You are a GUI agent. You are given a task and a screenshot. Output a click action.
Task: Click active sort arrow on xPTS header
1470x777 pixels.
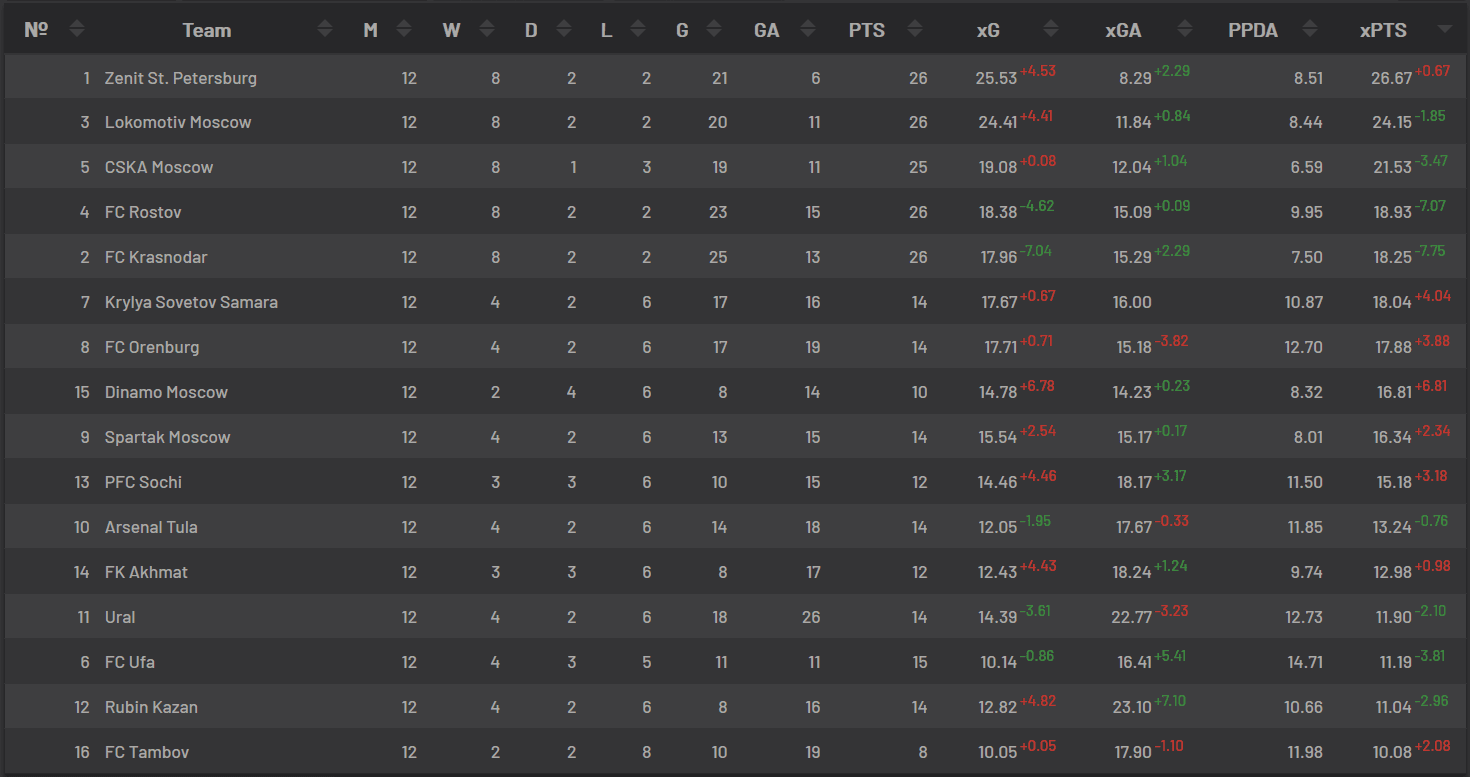(1444, 30)
